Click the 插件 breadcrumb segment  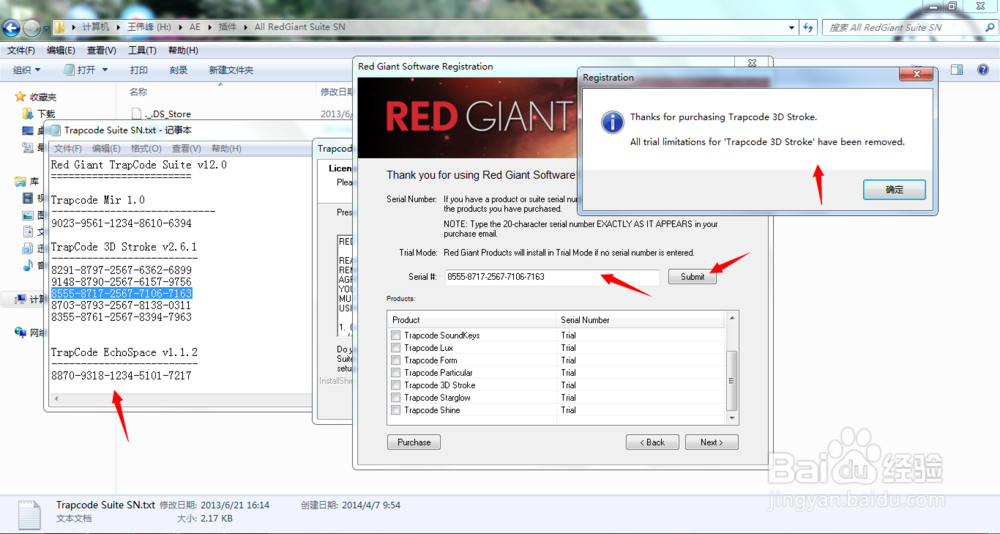(x=227, y=27)
